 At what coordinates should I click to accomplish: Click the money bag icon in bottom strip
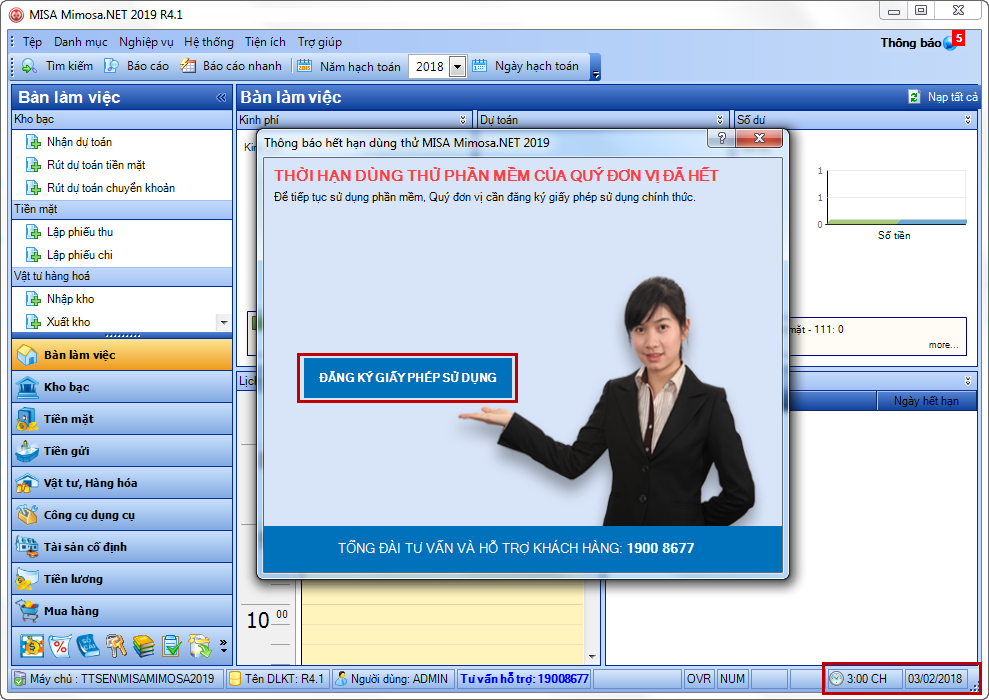coord(32,646)
